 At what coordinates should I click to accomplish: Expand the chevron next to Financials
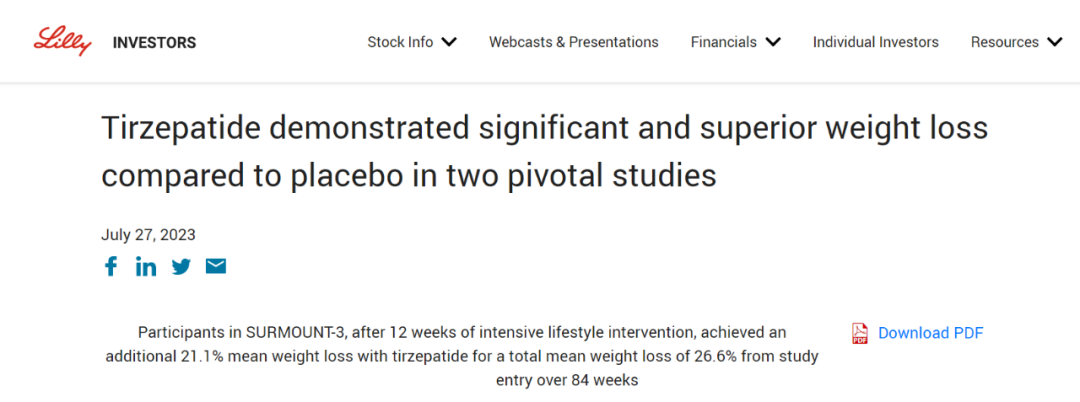coord(773,42)
